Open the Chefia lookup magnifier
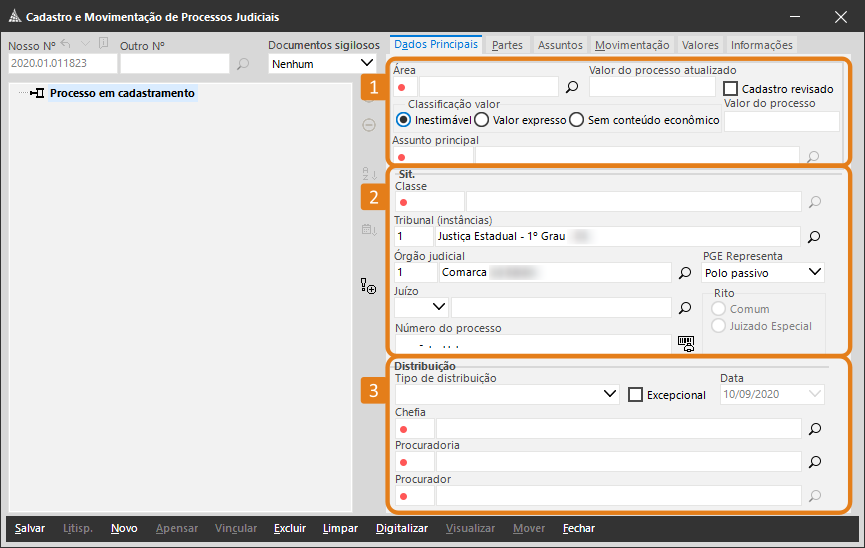Screen dimensions: 865x548 point(814,428)
